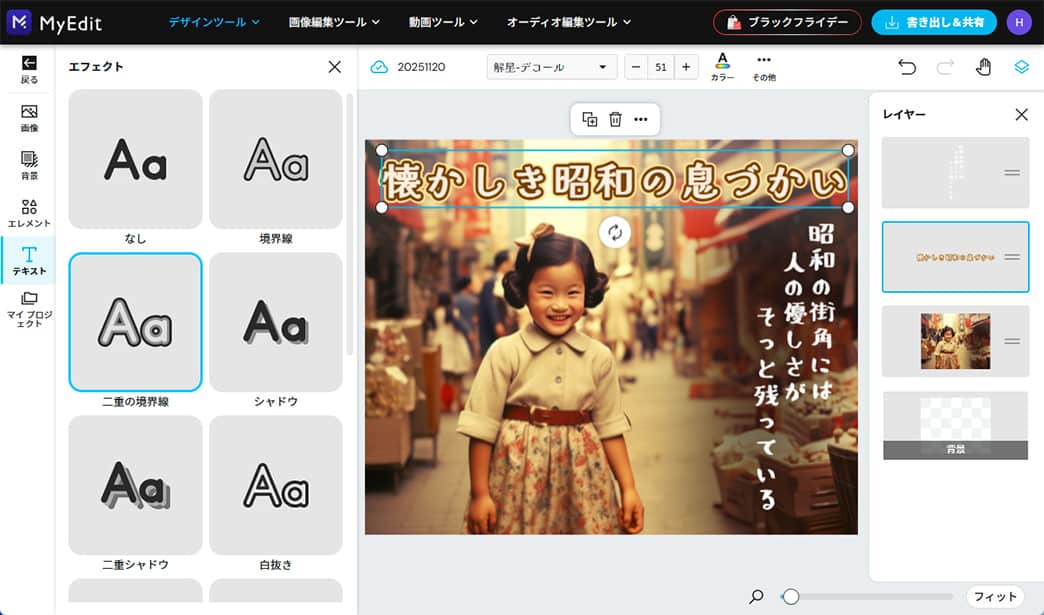
Task: Activate the hand pan tool
Action: click(983, 67)
